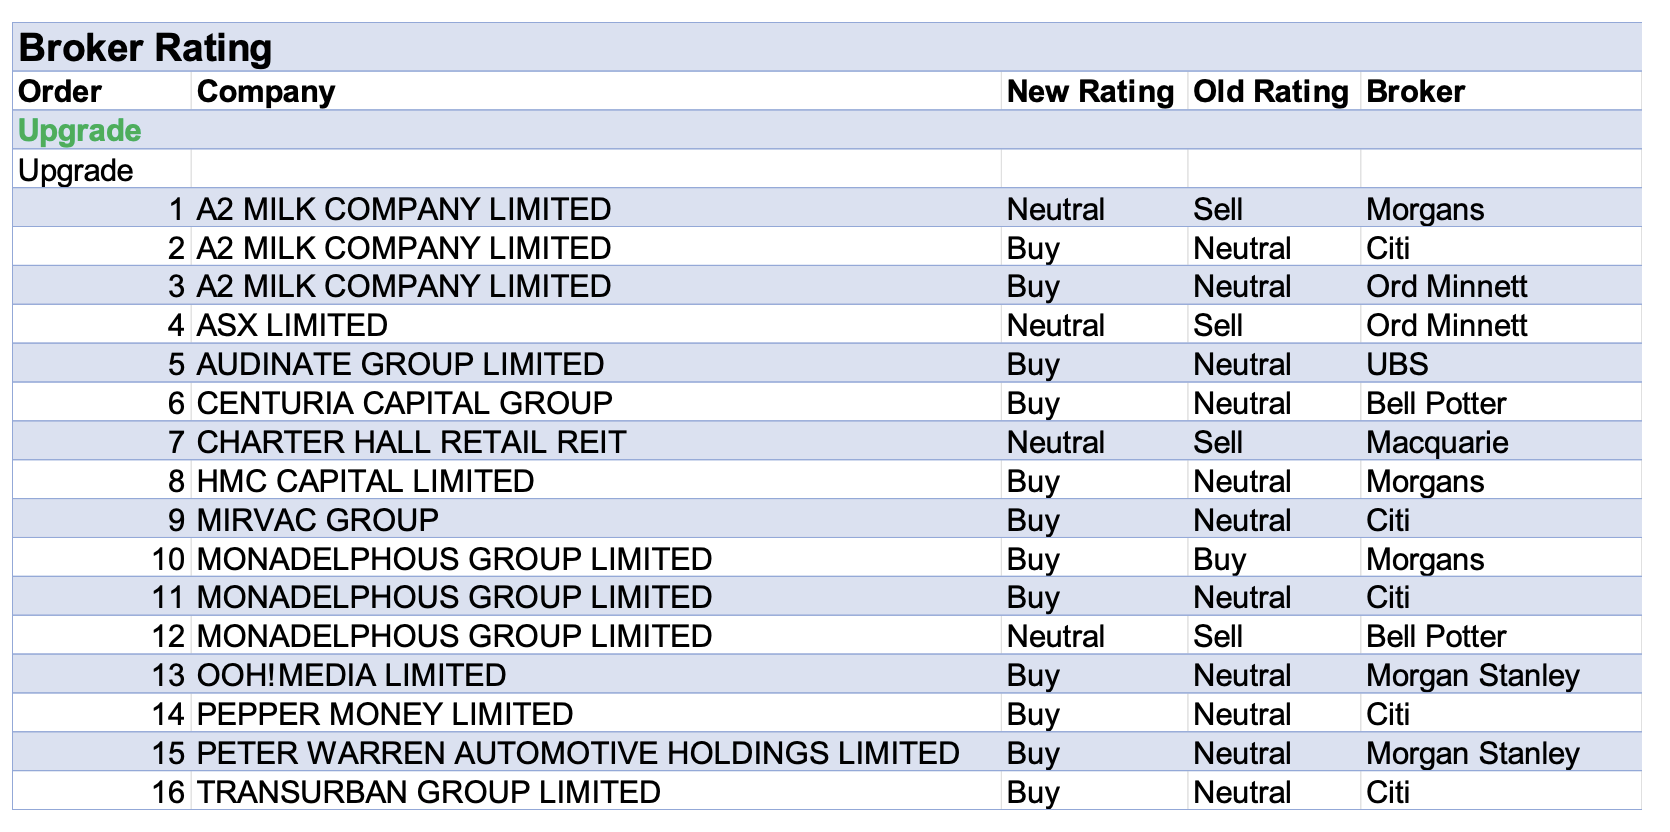Viewport: 1670px width, 832px height.
Task: Select the HMC CAPITAL LIMITED cell
Action: (x=365, y=482)
